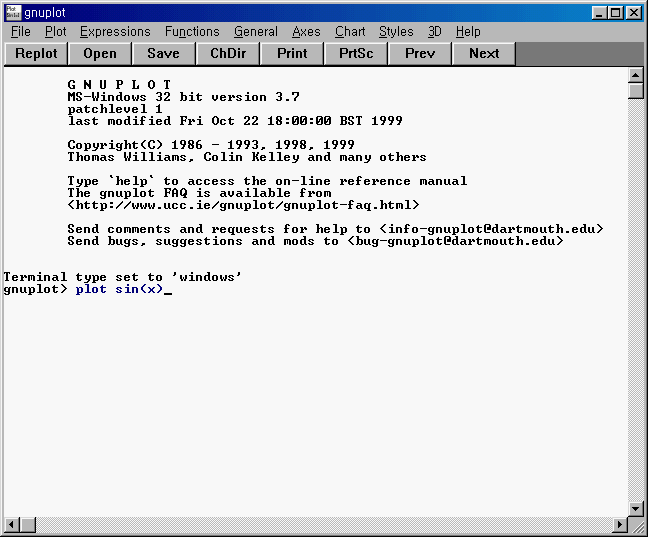
Task: Click the horizontal scrollbar right arrow
Action: pyautogui.click(x=619, y=525)
